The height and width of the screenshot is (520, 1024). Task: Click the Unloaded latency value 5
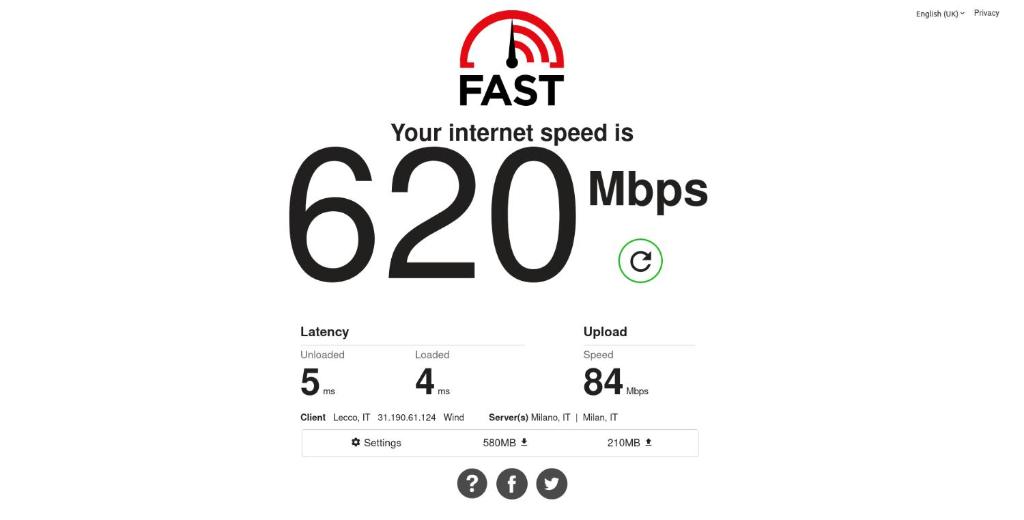[x=310, y=382]
